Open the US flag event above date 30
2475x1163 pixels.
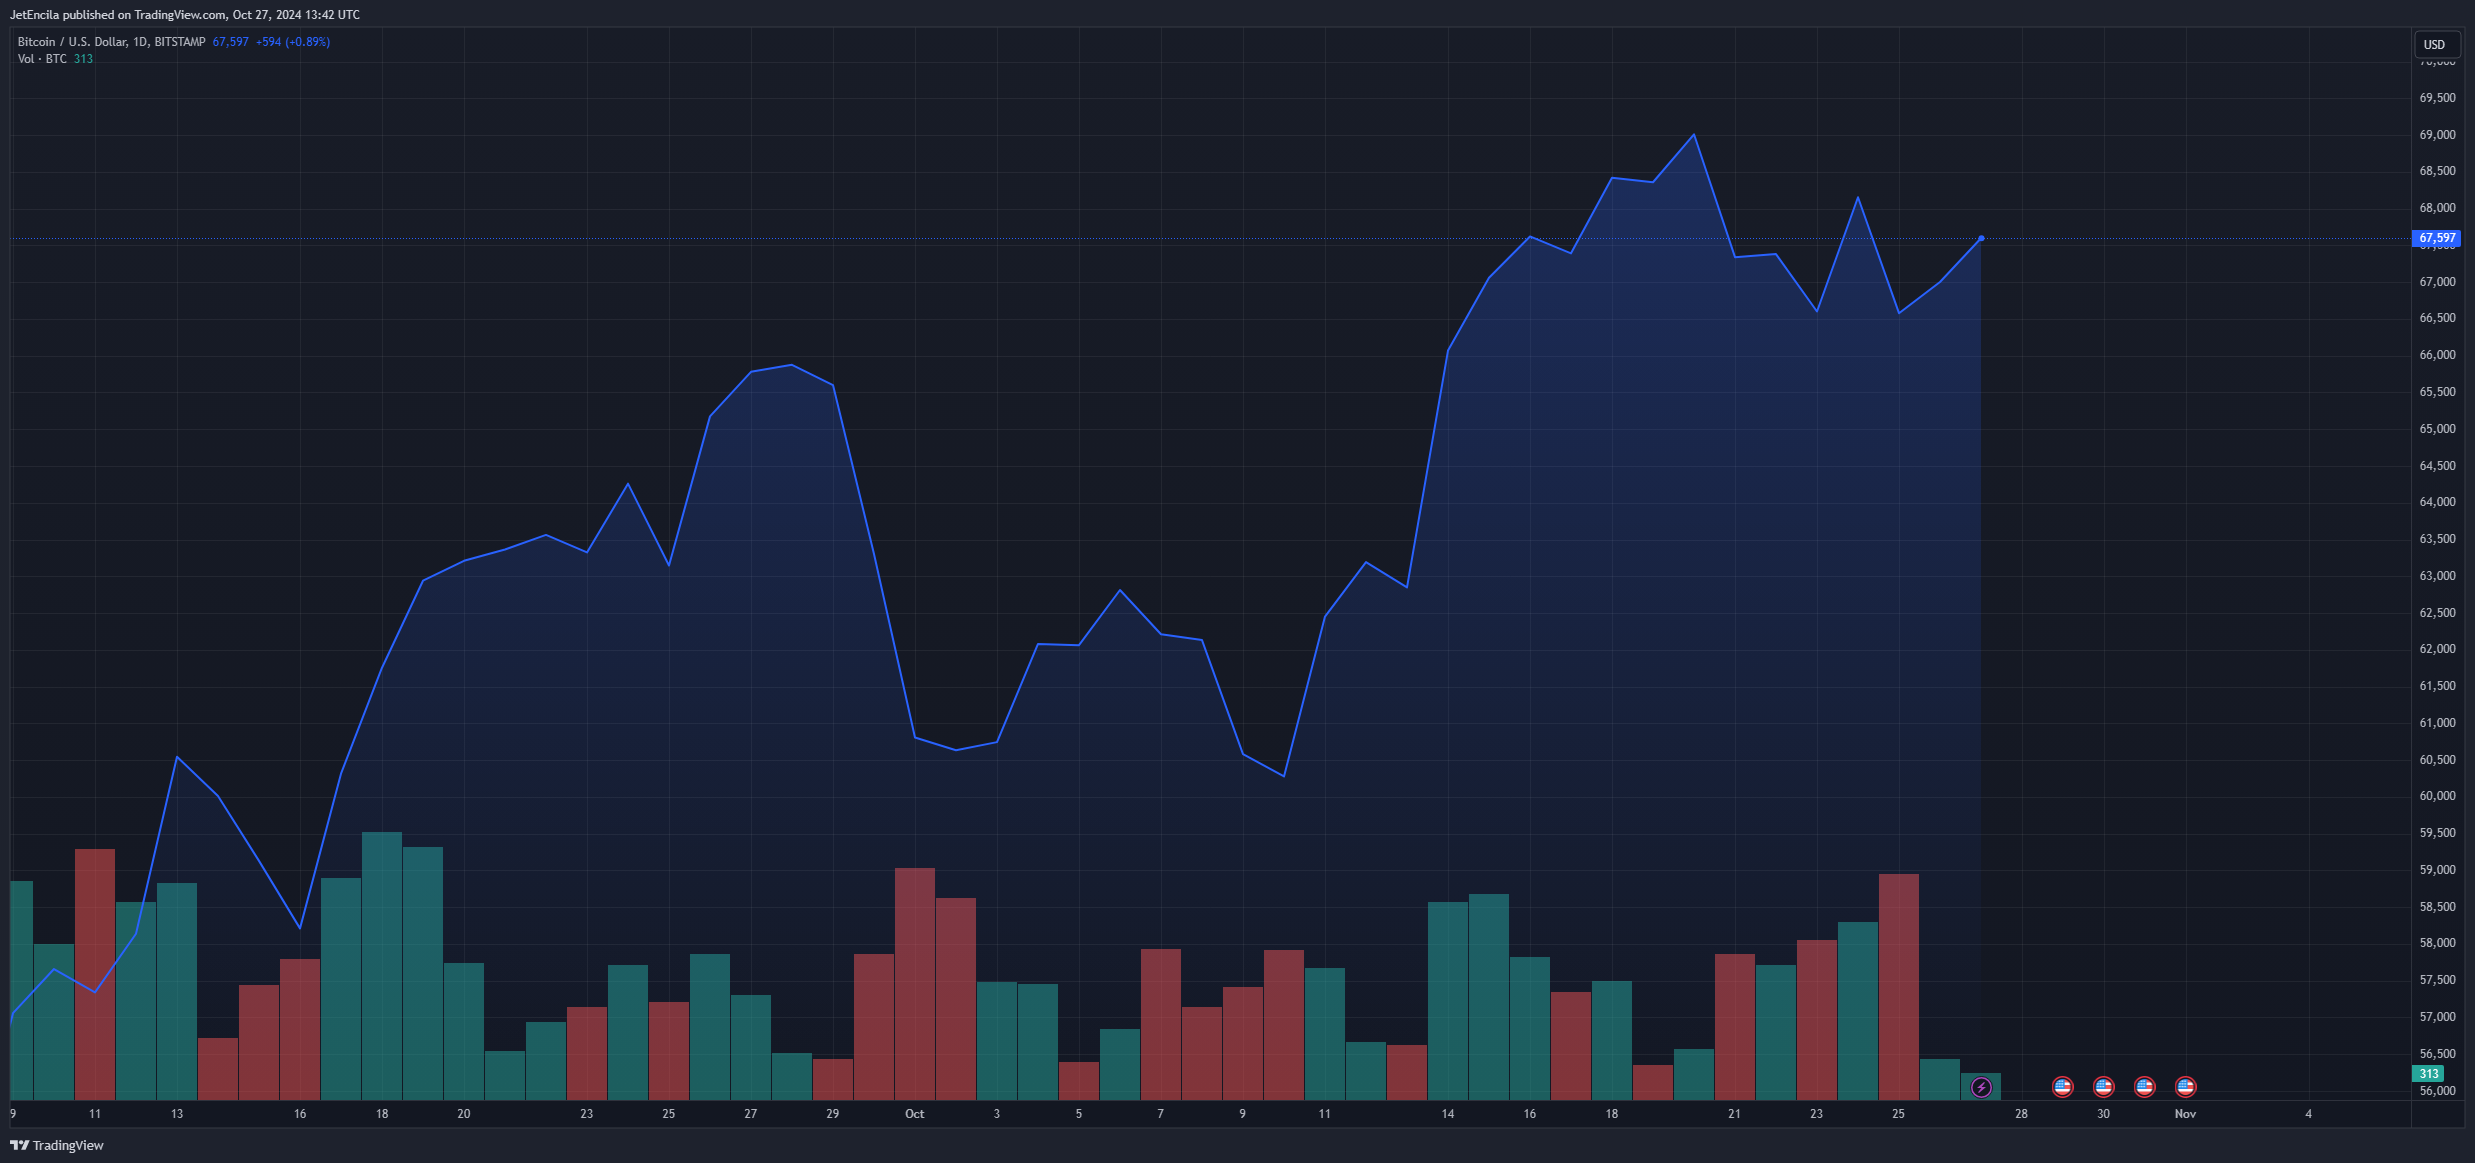click(x=2104, y=1087)
